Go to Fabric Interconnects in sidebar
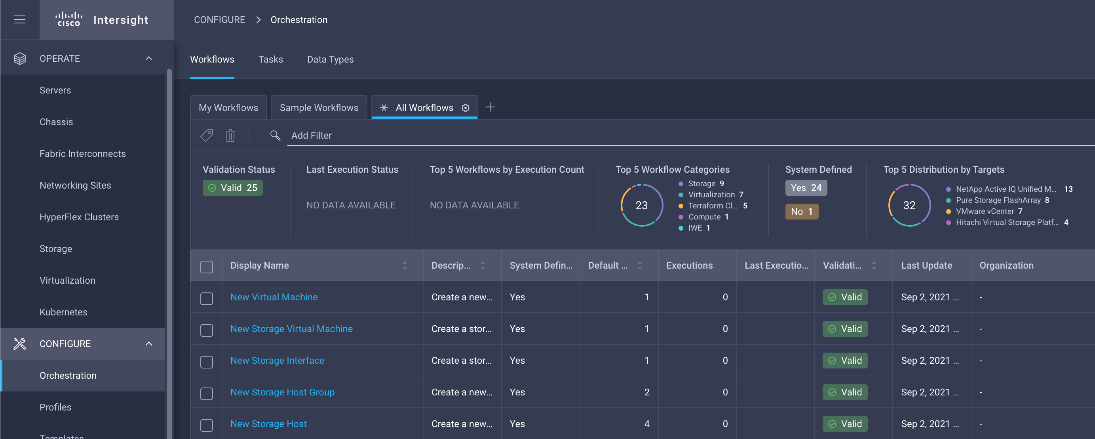Screen dimensions: 1095x439 [82, 154]
